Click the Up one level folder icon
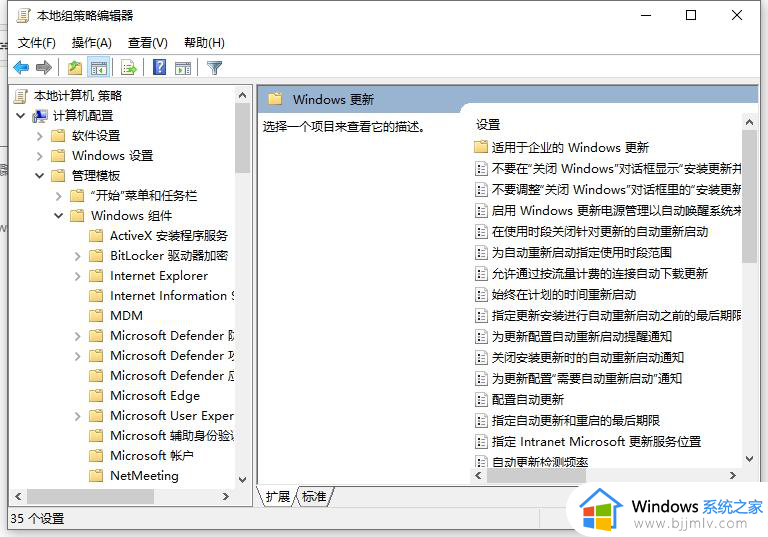Viewport: 768px width, 537px height. 75,67
